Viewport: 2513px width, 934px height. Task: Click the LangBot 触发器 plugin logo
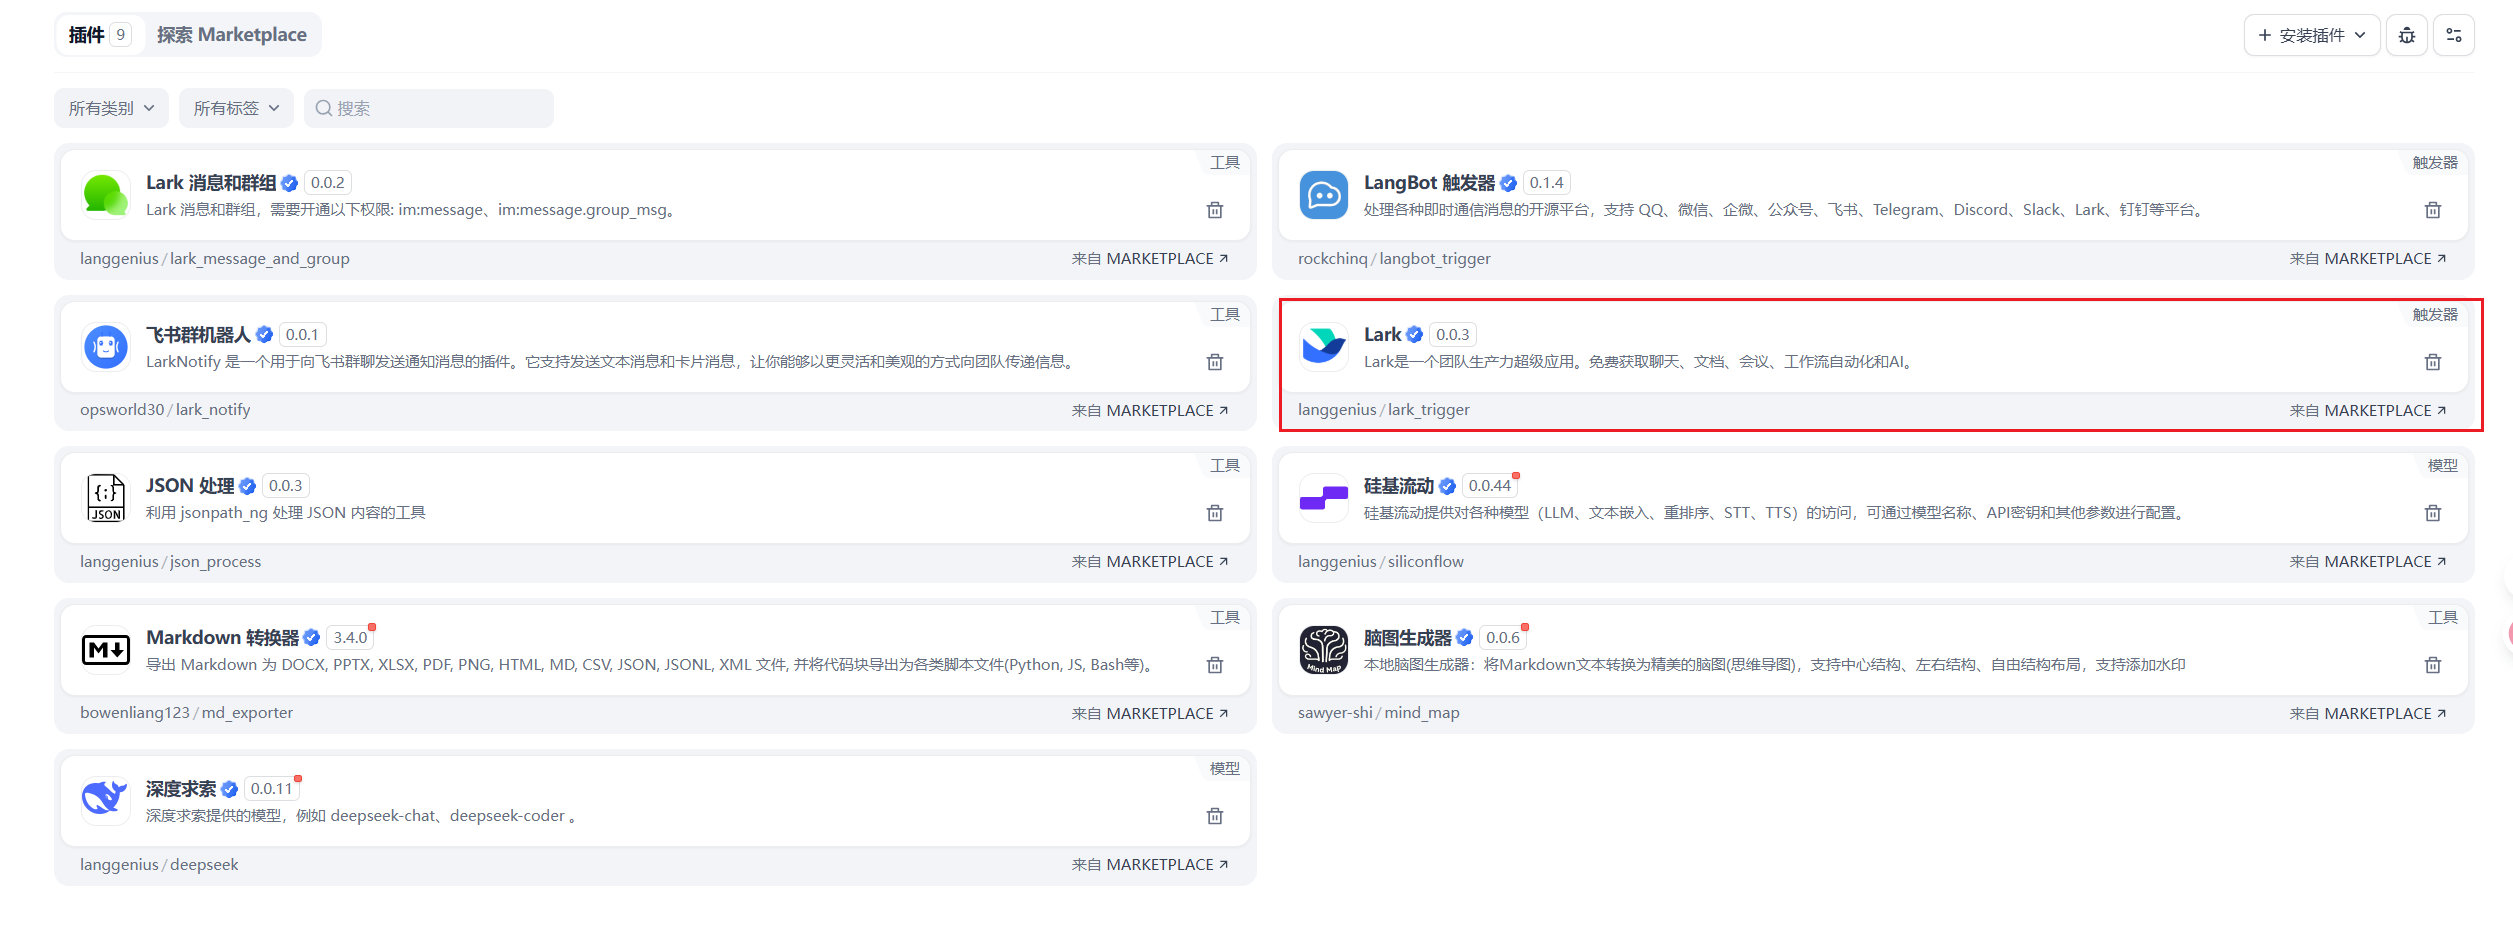1323,195
